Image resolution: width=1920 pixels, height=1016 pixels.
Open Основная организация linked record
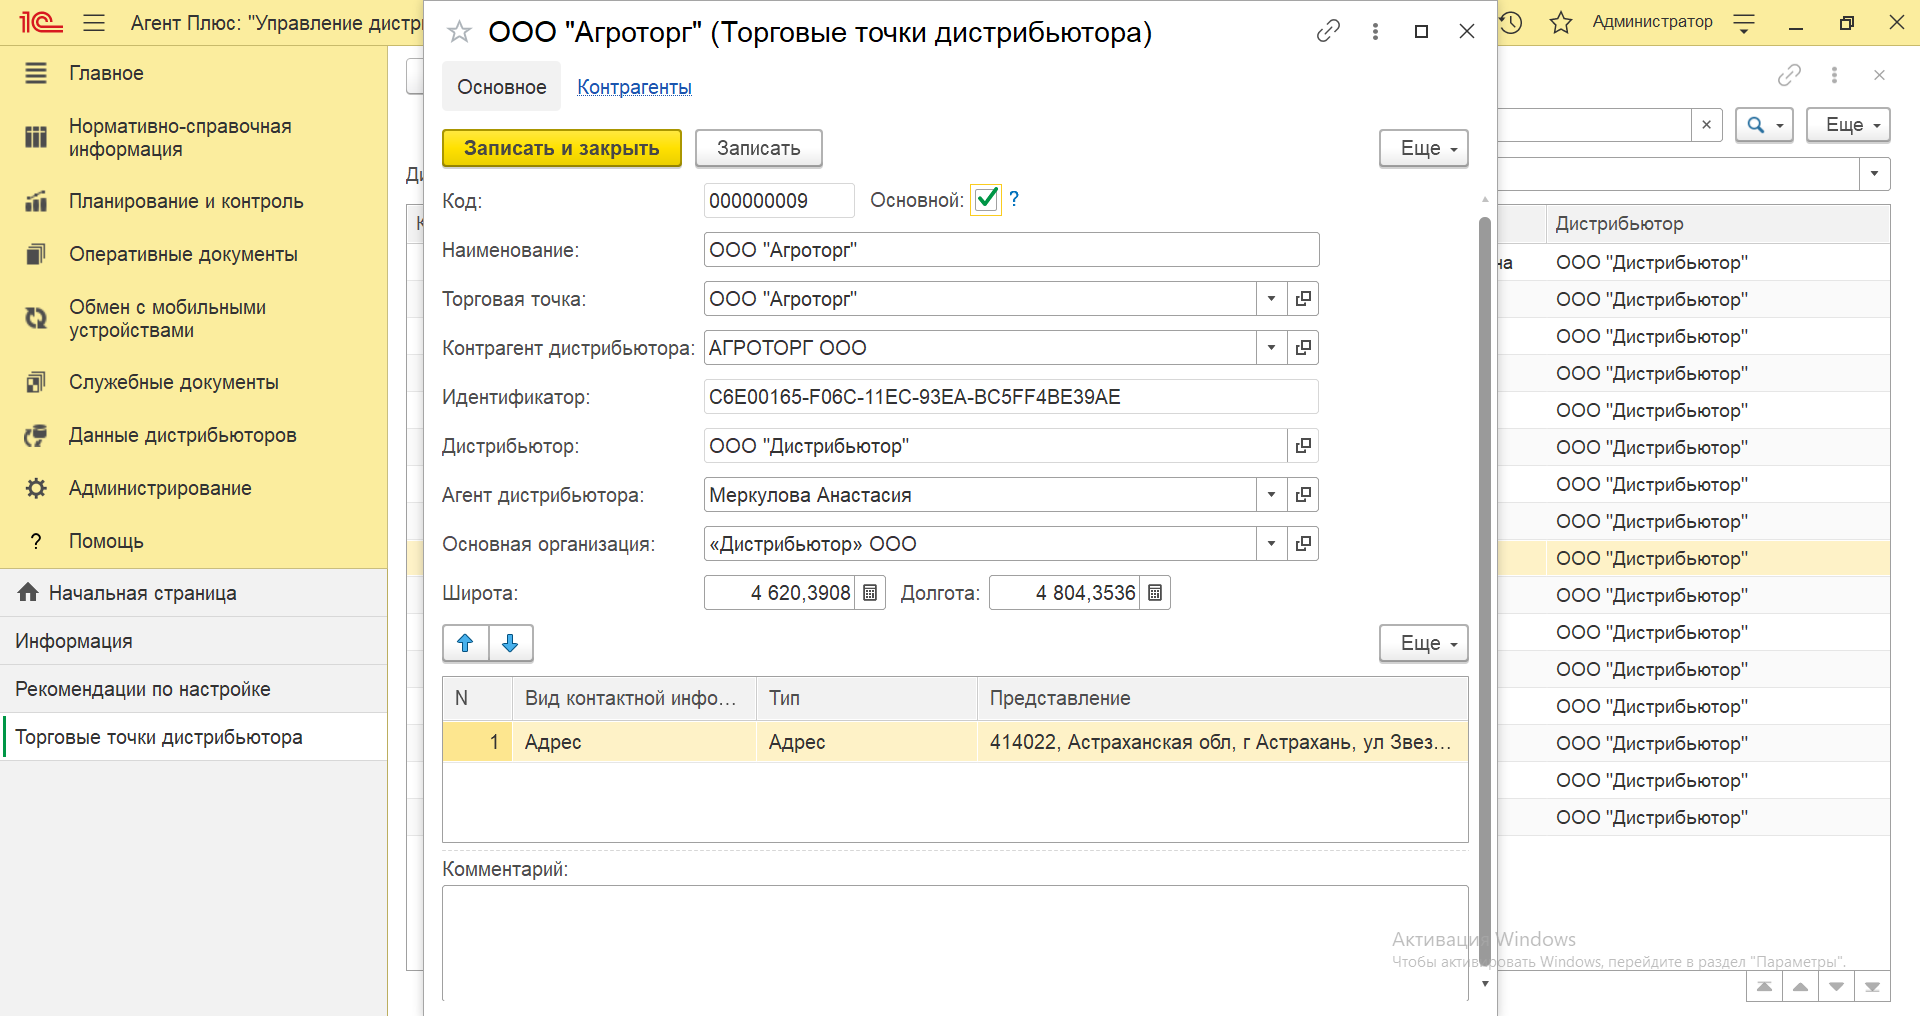1303,543
